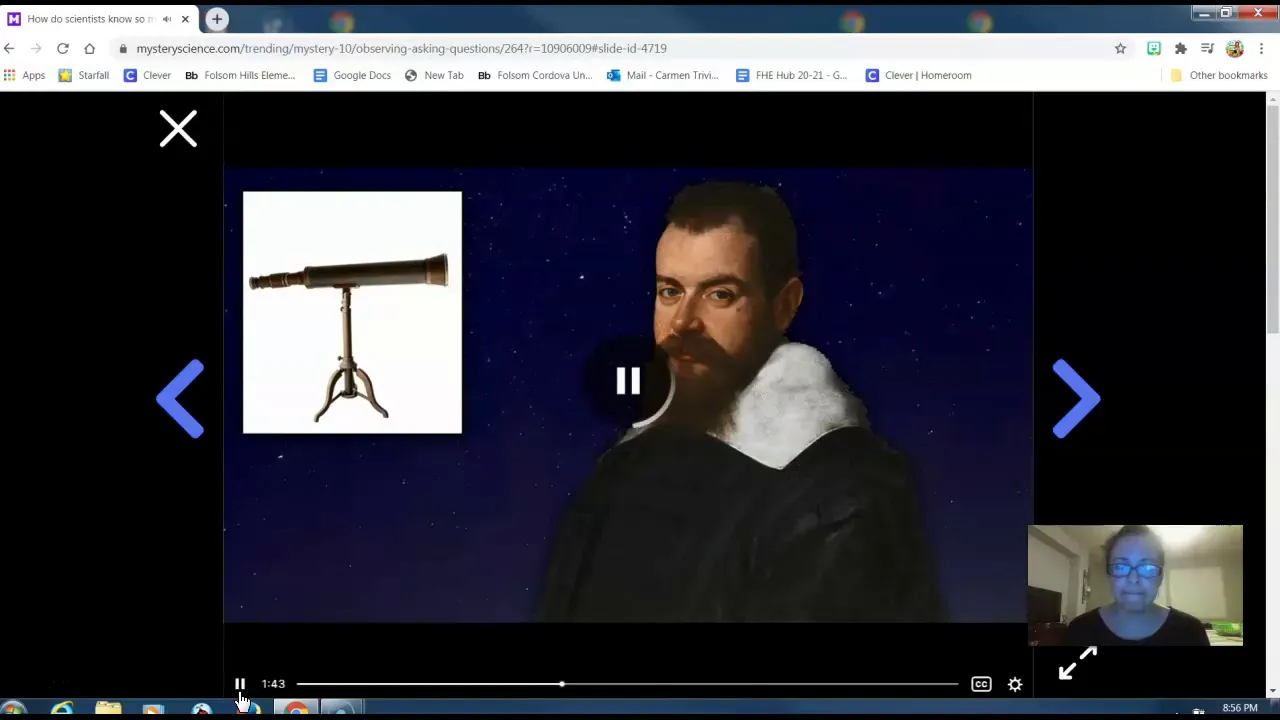The height and width of the screenshot is (720, 1280).
Task: Open the Mail - Carmen Trivi... bookmark
Action: 663,75
